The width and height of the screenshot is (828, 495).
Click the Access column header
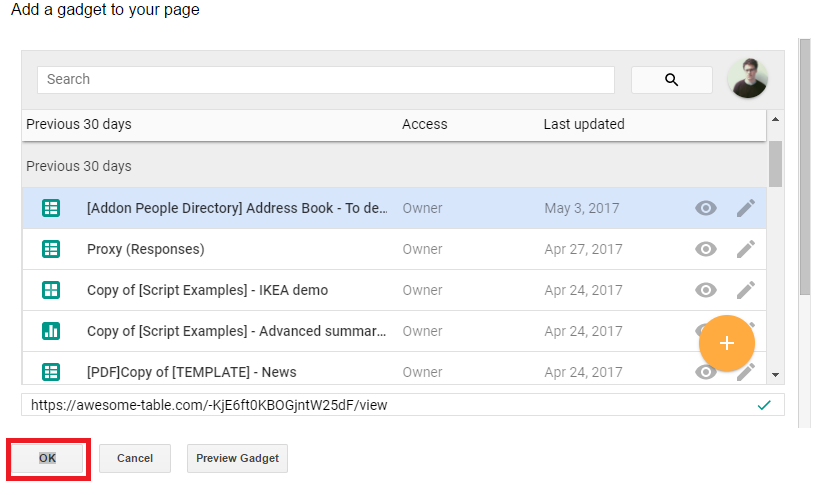coord(425,124)
